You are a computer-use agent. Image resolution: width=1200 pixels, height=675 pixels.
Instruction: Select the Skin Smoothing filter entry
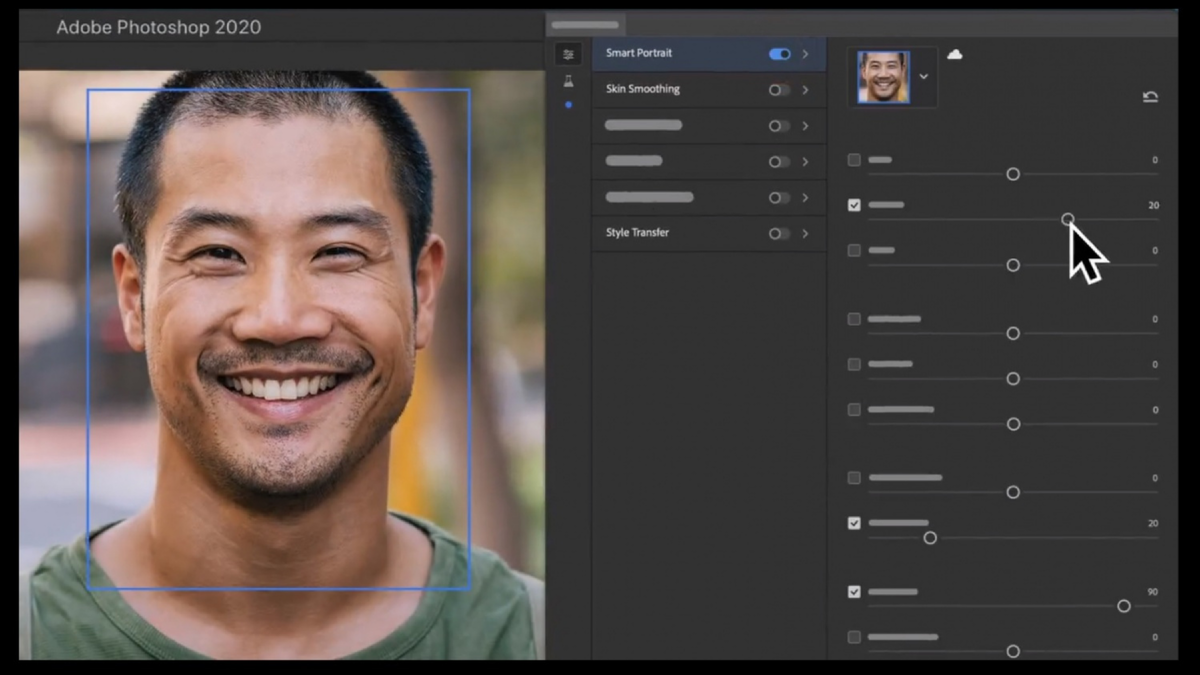pyautogui.click(x=642, y=89)
